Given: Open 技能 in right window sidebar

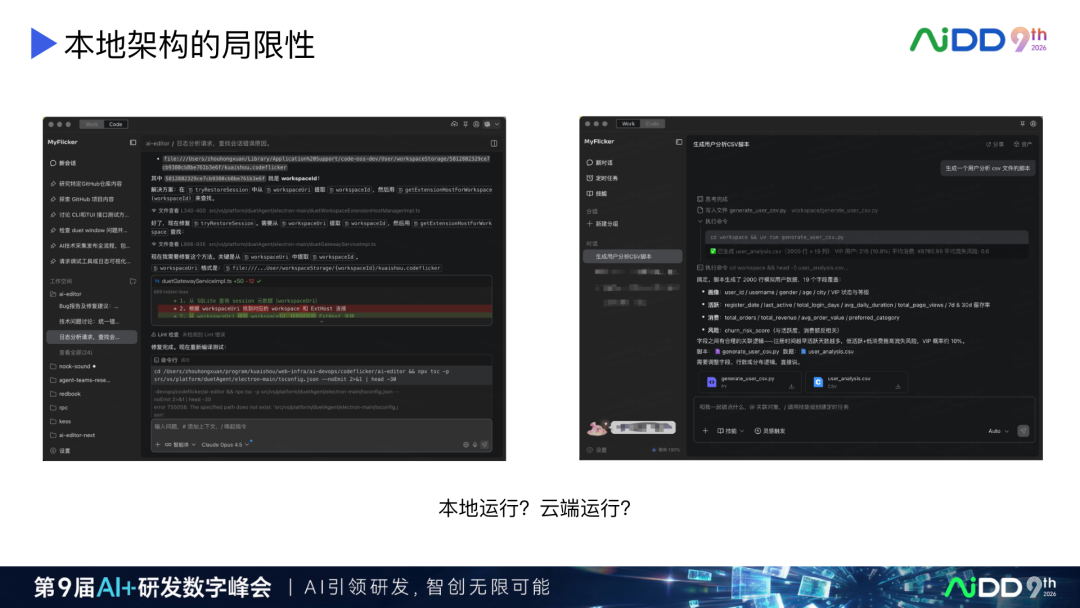Looking at the screenshot, I should pyautogui.click(x=596, y=193).
